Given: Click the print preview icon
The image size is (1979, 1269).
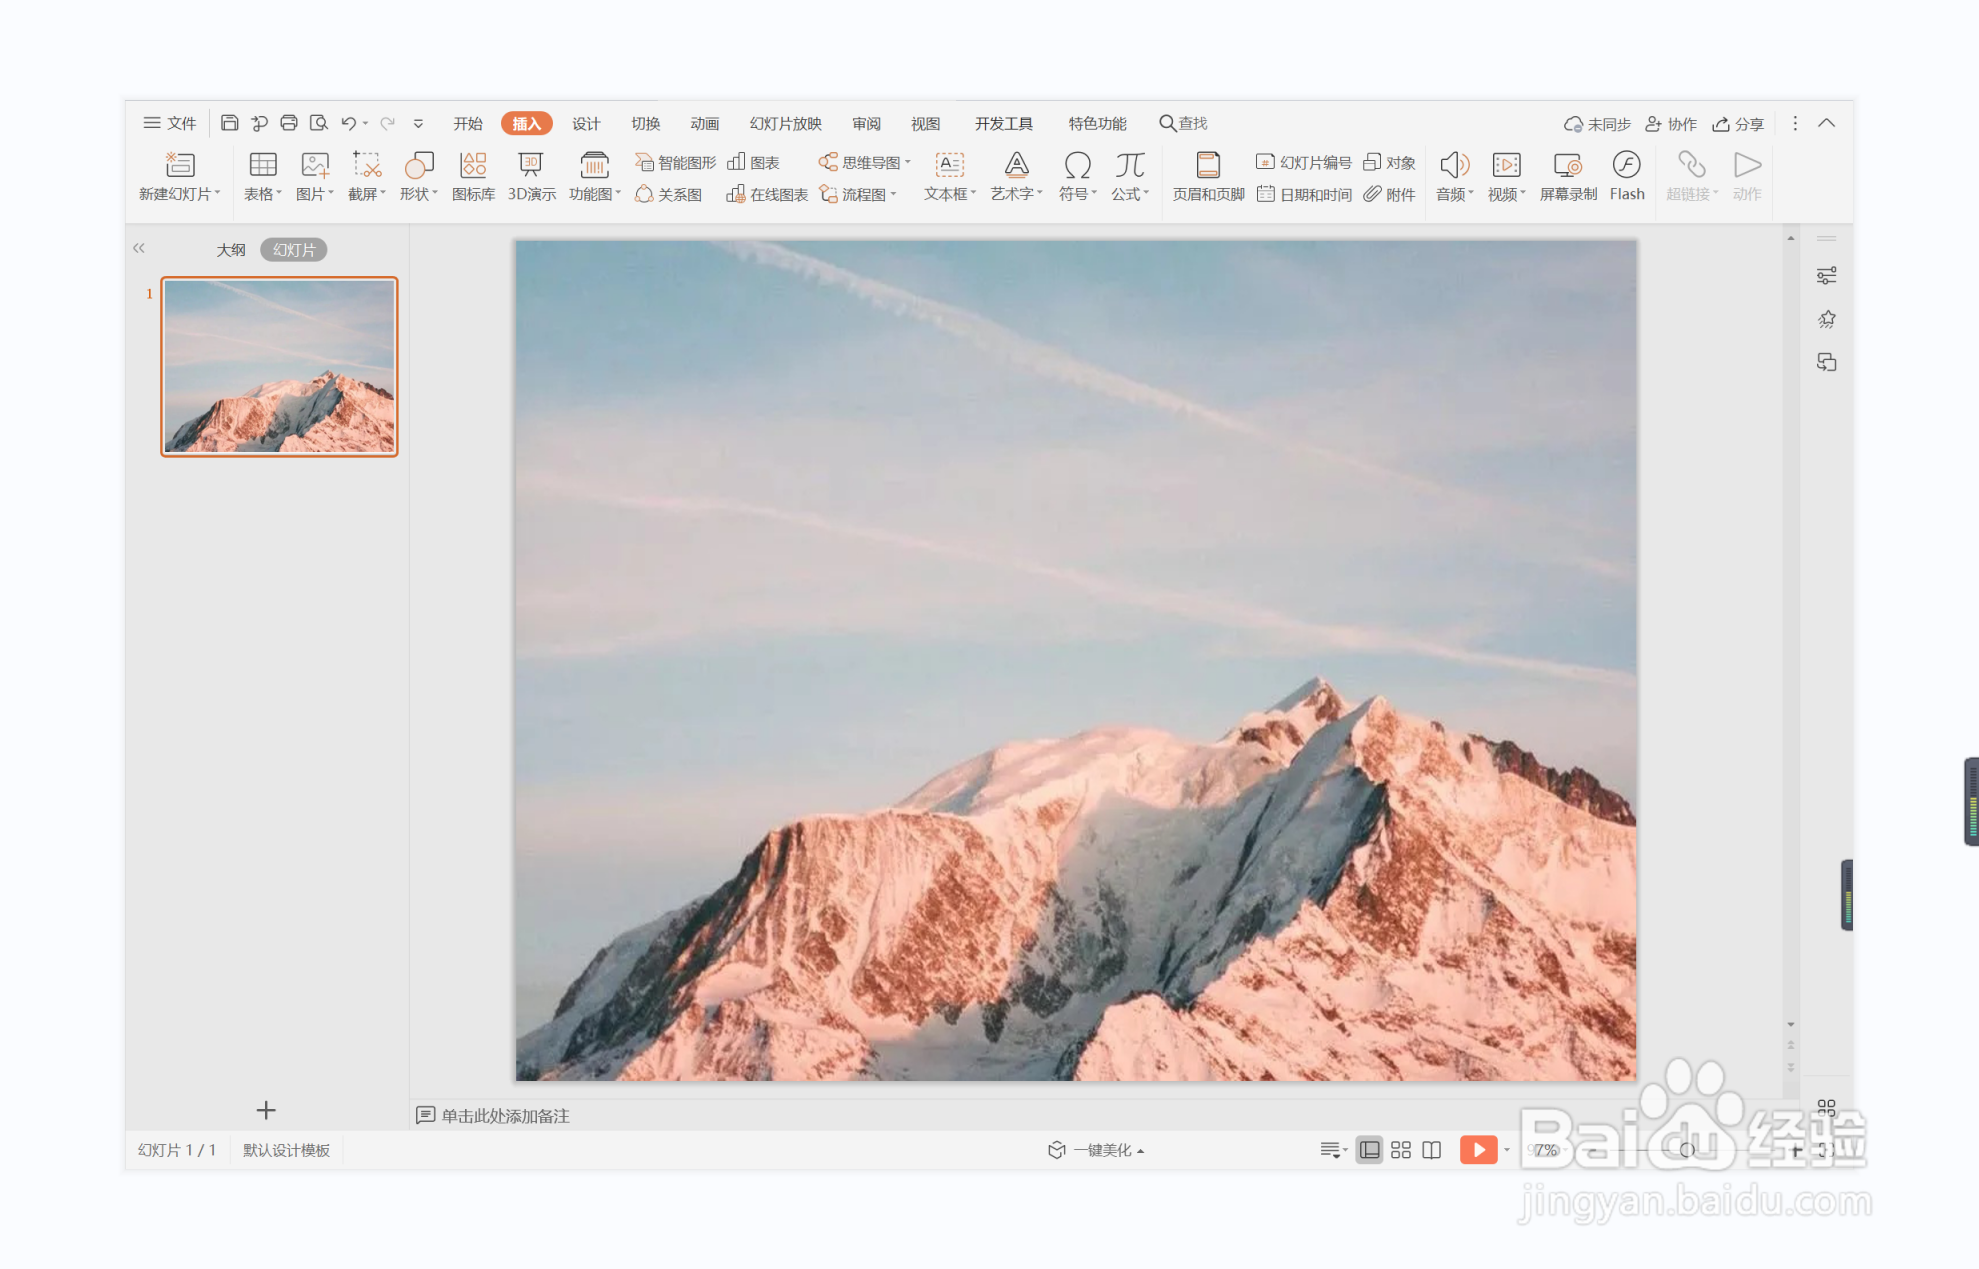Looking at the screenshot, I should pyautogui.click(x=319, y=123).
